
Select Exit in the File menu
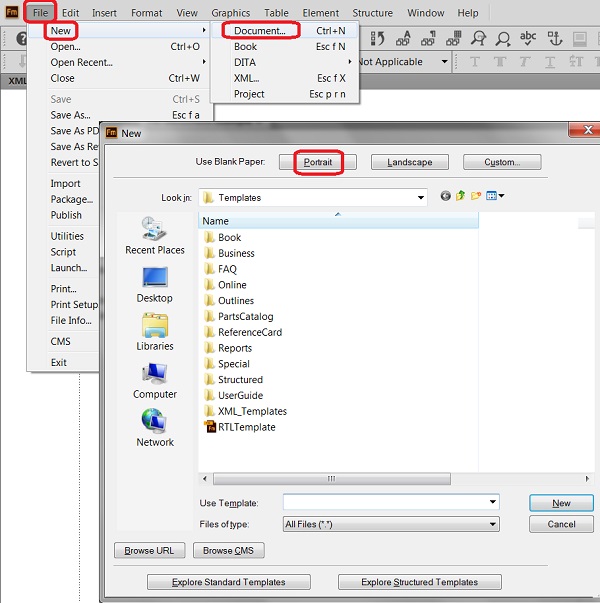click(59, 362)
